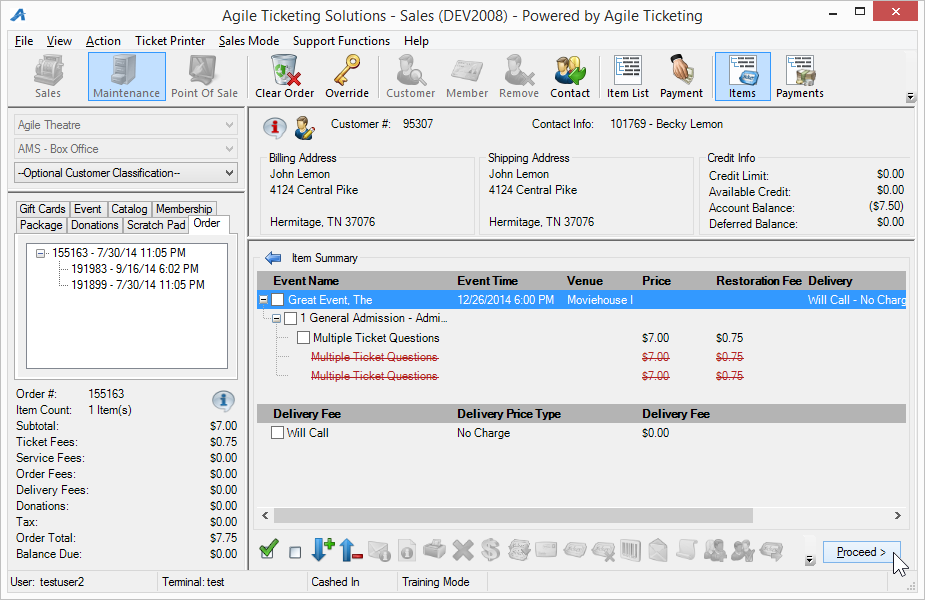Open the Support Functions menu
This screenshot has height=600, width=925.
pos(341,41)
